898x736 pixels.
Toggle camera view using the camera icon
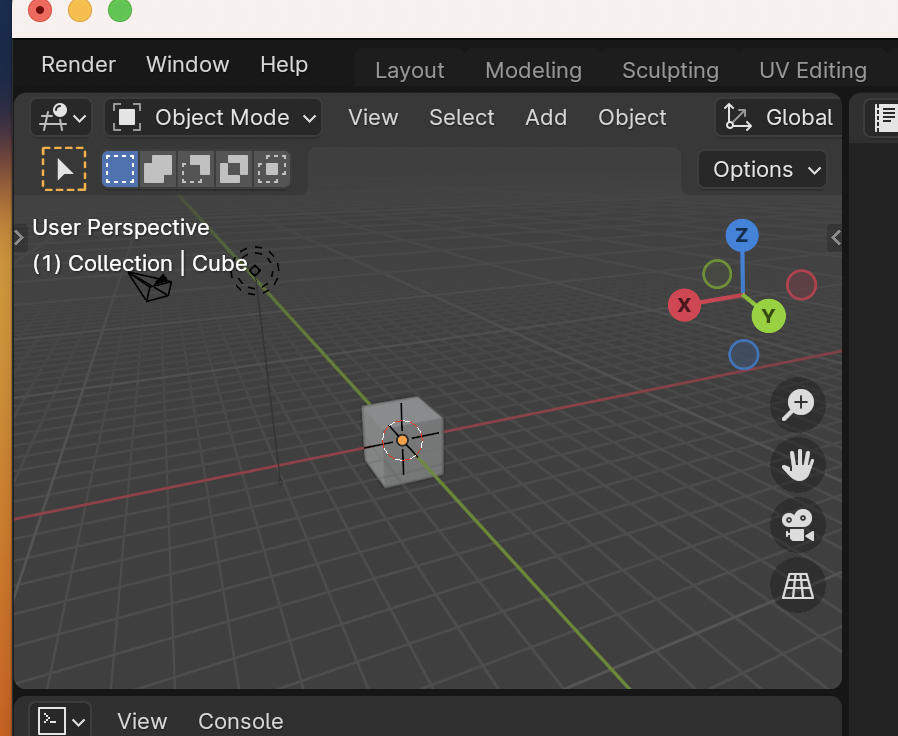tap(797, 524)
